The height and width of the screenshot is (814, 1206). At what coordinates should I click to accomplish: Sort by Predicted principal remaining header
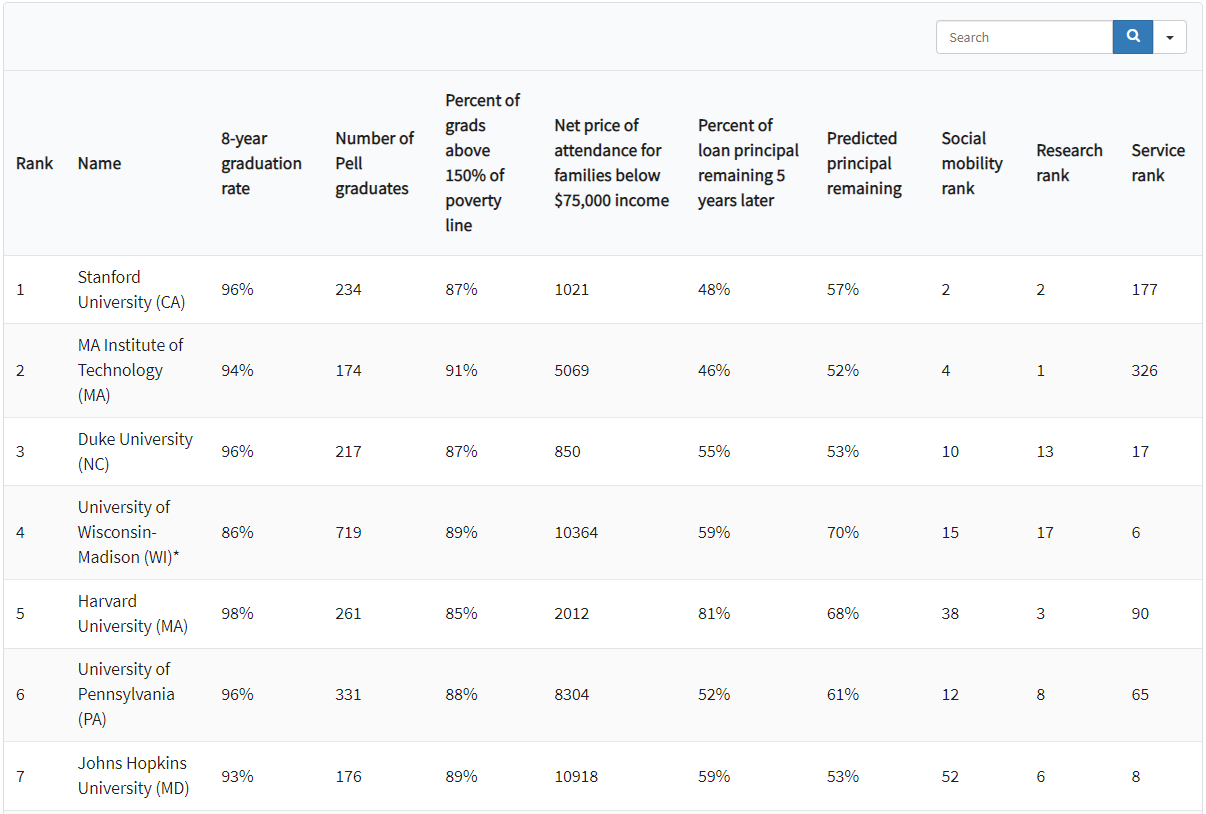coord(864,163)
